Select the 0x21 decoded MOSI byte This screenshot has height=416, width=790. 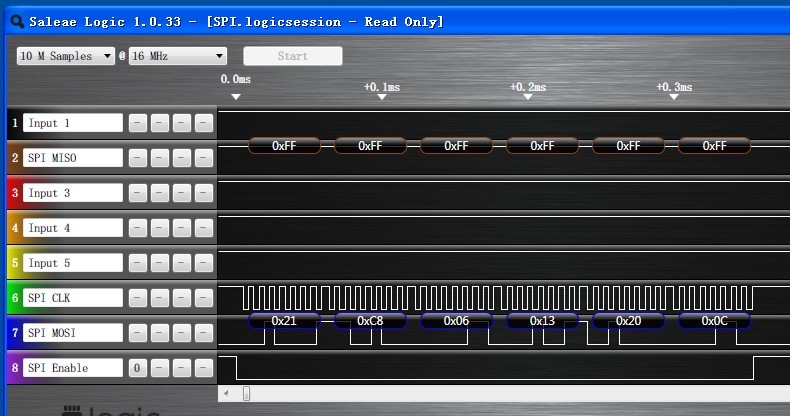point(284,321)
